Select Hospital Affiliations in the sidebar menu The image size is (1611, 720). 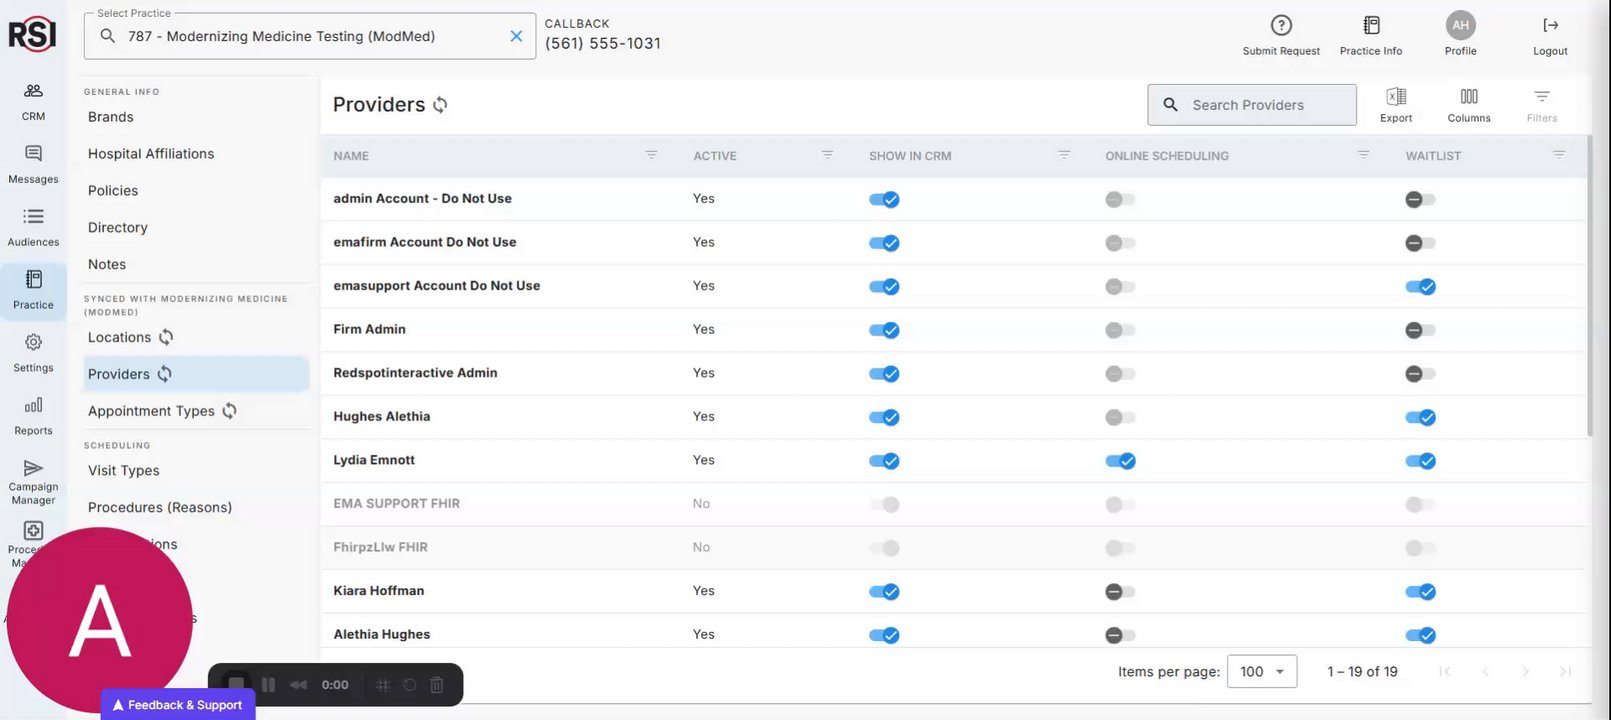pos(151,154)
